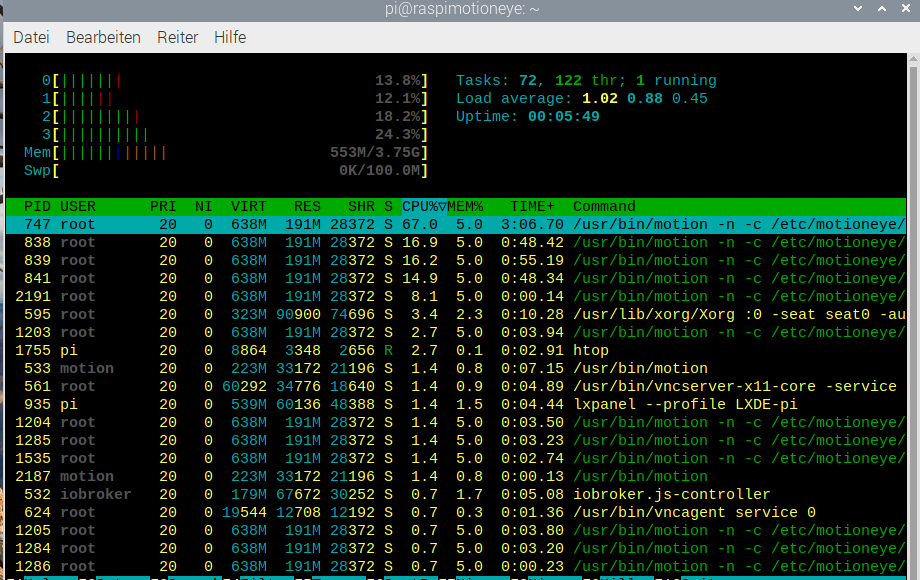Sort by the RES column header
920x580 pixels.
tap(307, 206)
